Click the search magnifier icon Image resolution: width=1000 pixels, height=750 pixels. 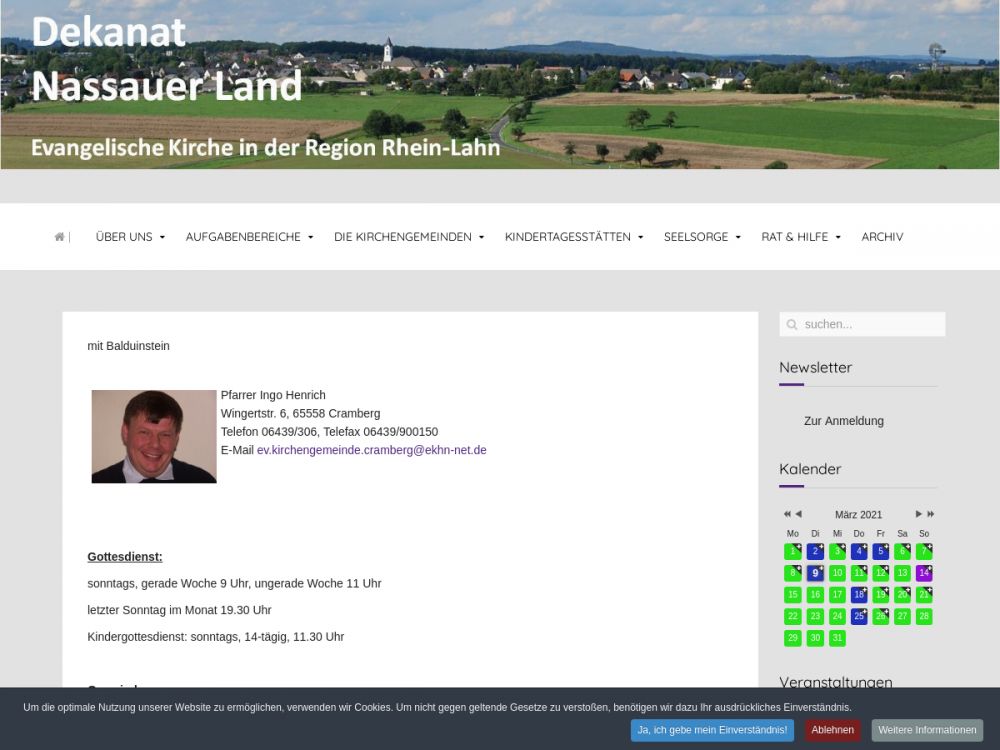[x=792, y=325]
